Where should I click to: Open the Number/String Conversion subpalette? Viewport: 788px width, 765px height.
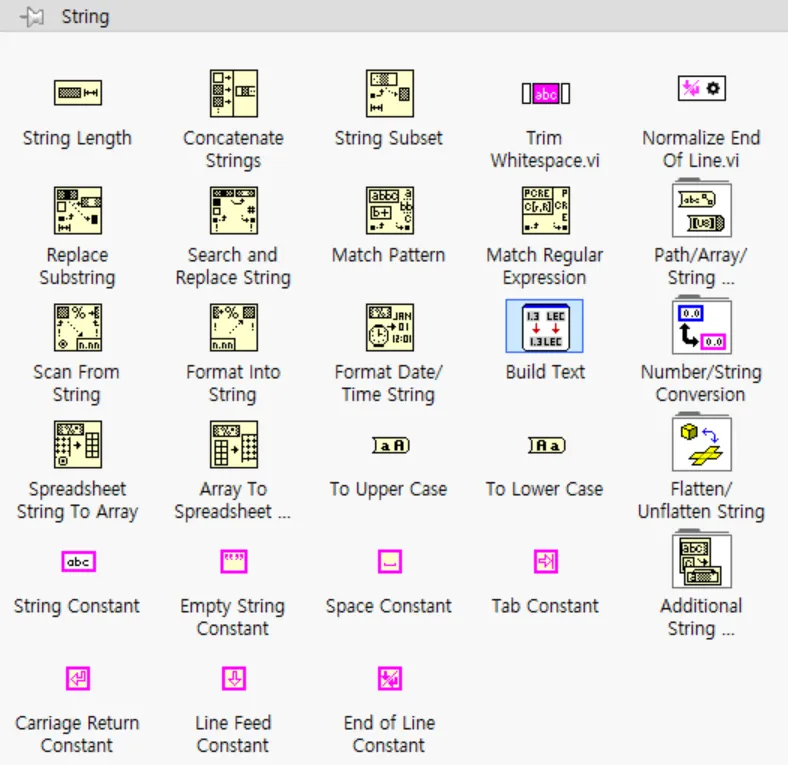coord(702,325)
